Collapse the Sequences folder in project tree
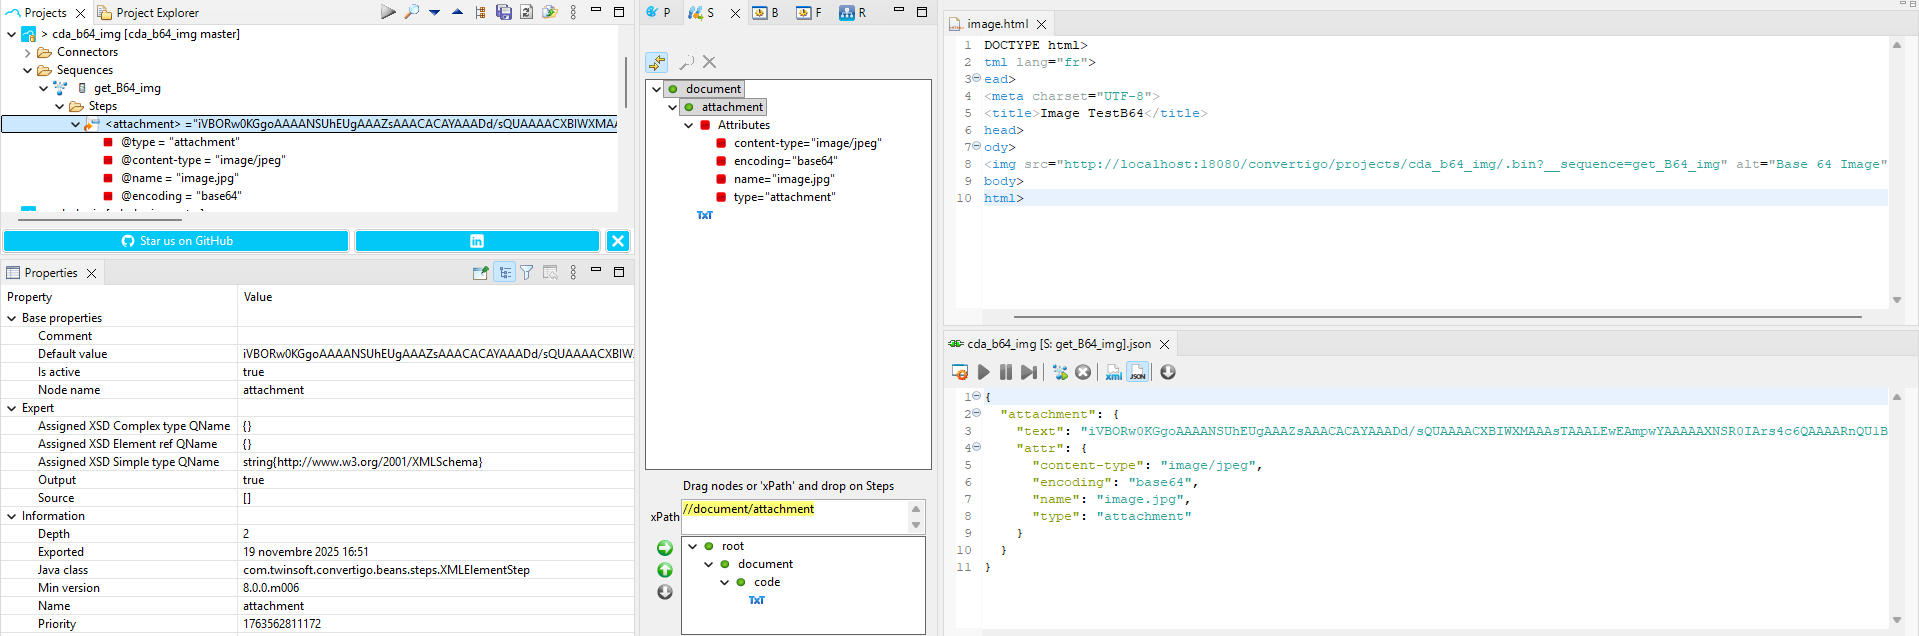Image resolution: width=1919 pixels, height=636 pixels. (28, 71)
